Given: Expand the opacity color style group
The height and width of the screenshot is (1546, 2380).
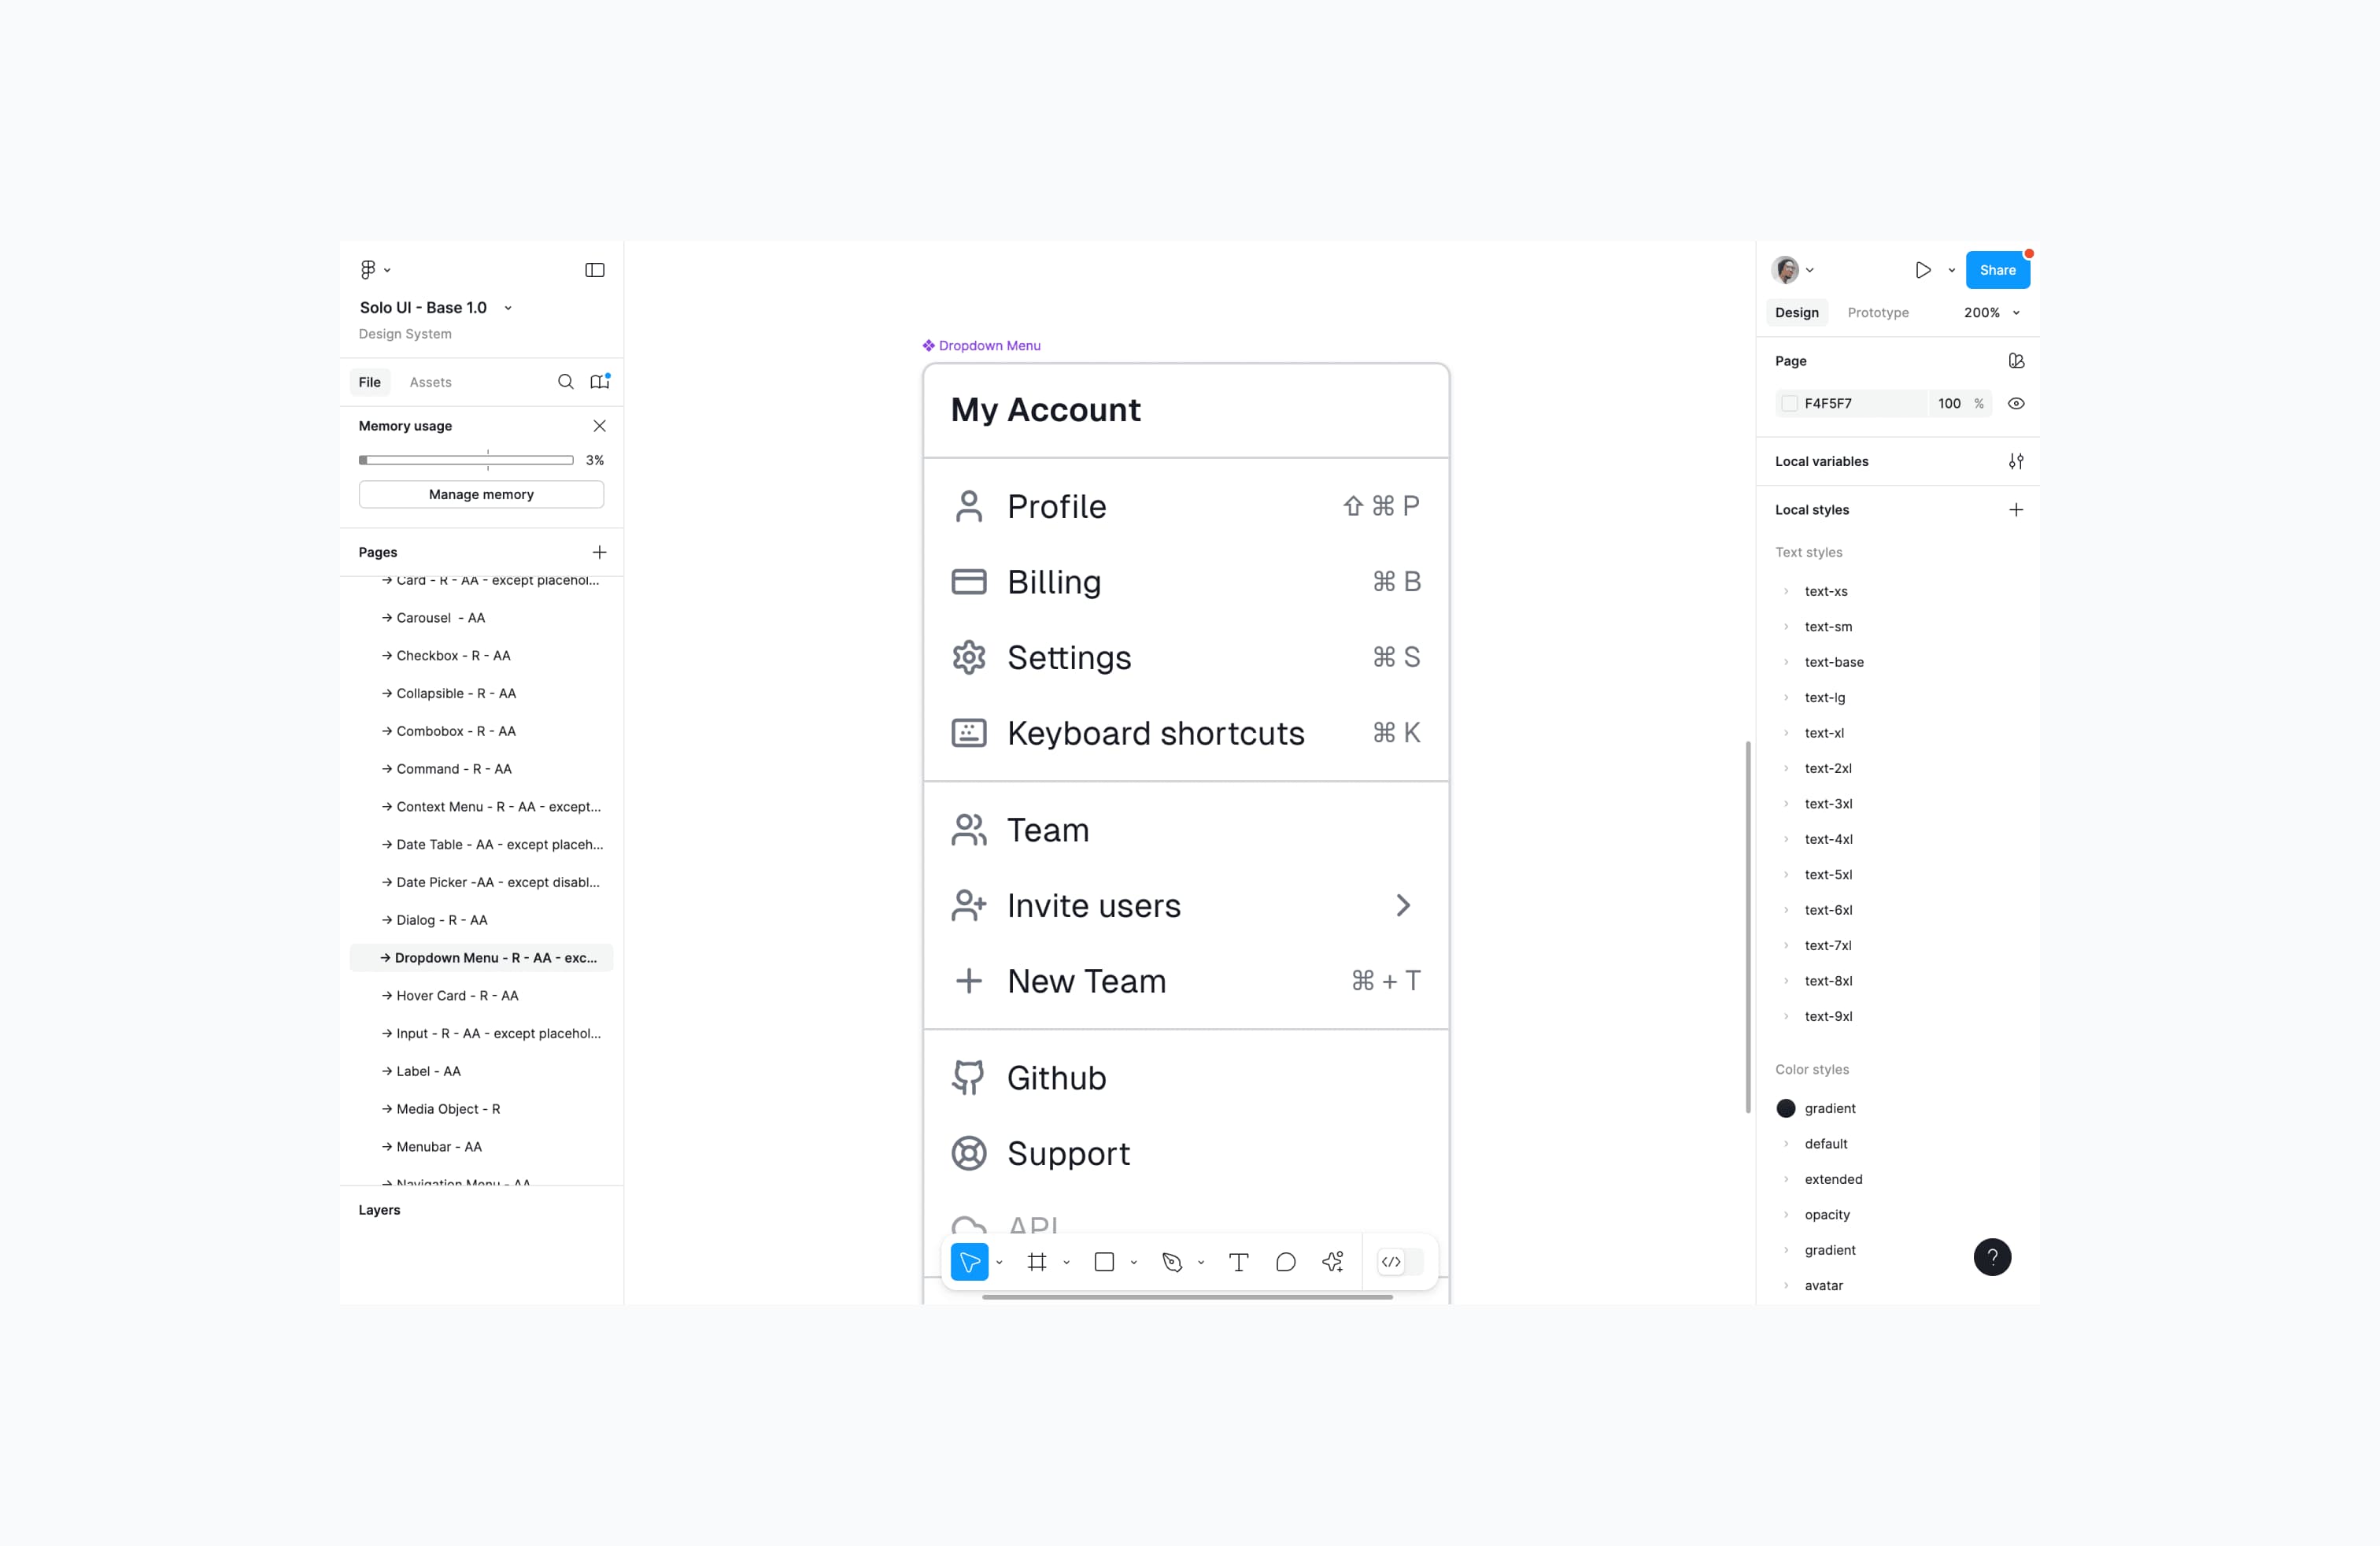Looking at the screenshot, I should pyautogui.click(x=1786, y=1215).
